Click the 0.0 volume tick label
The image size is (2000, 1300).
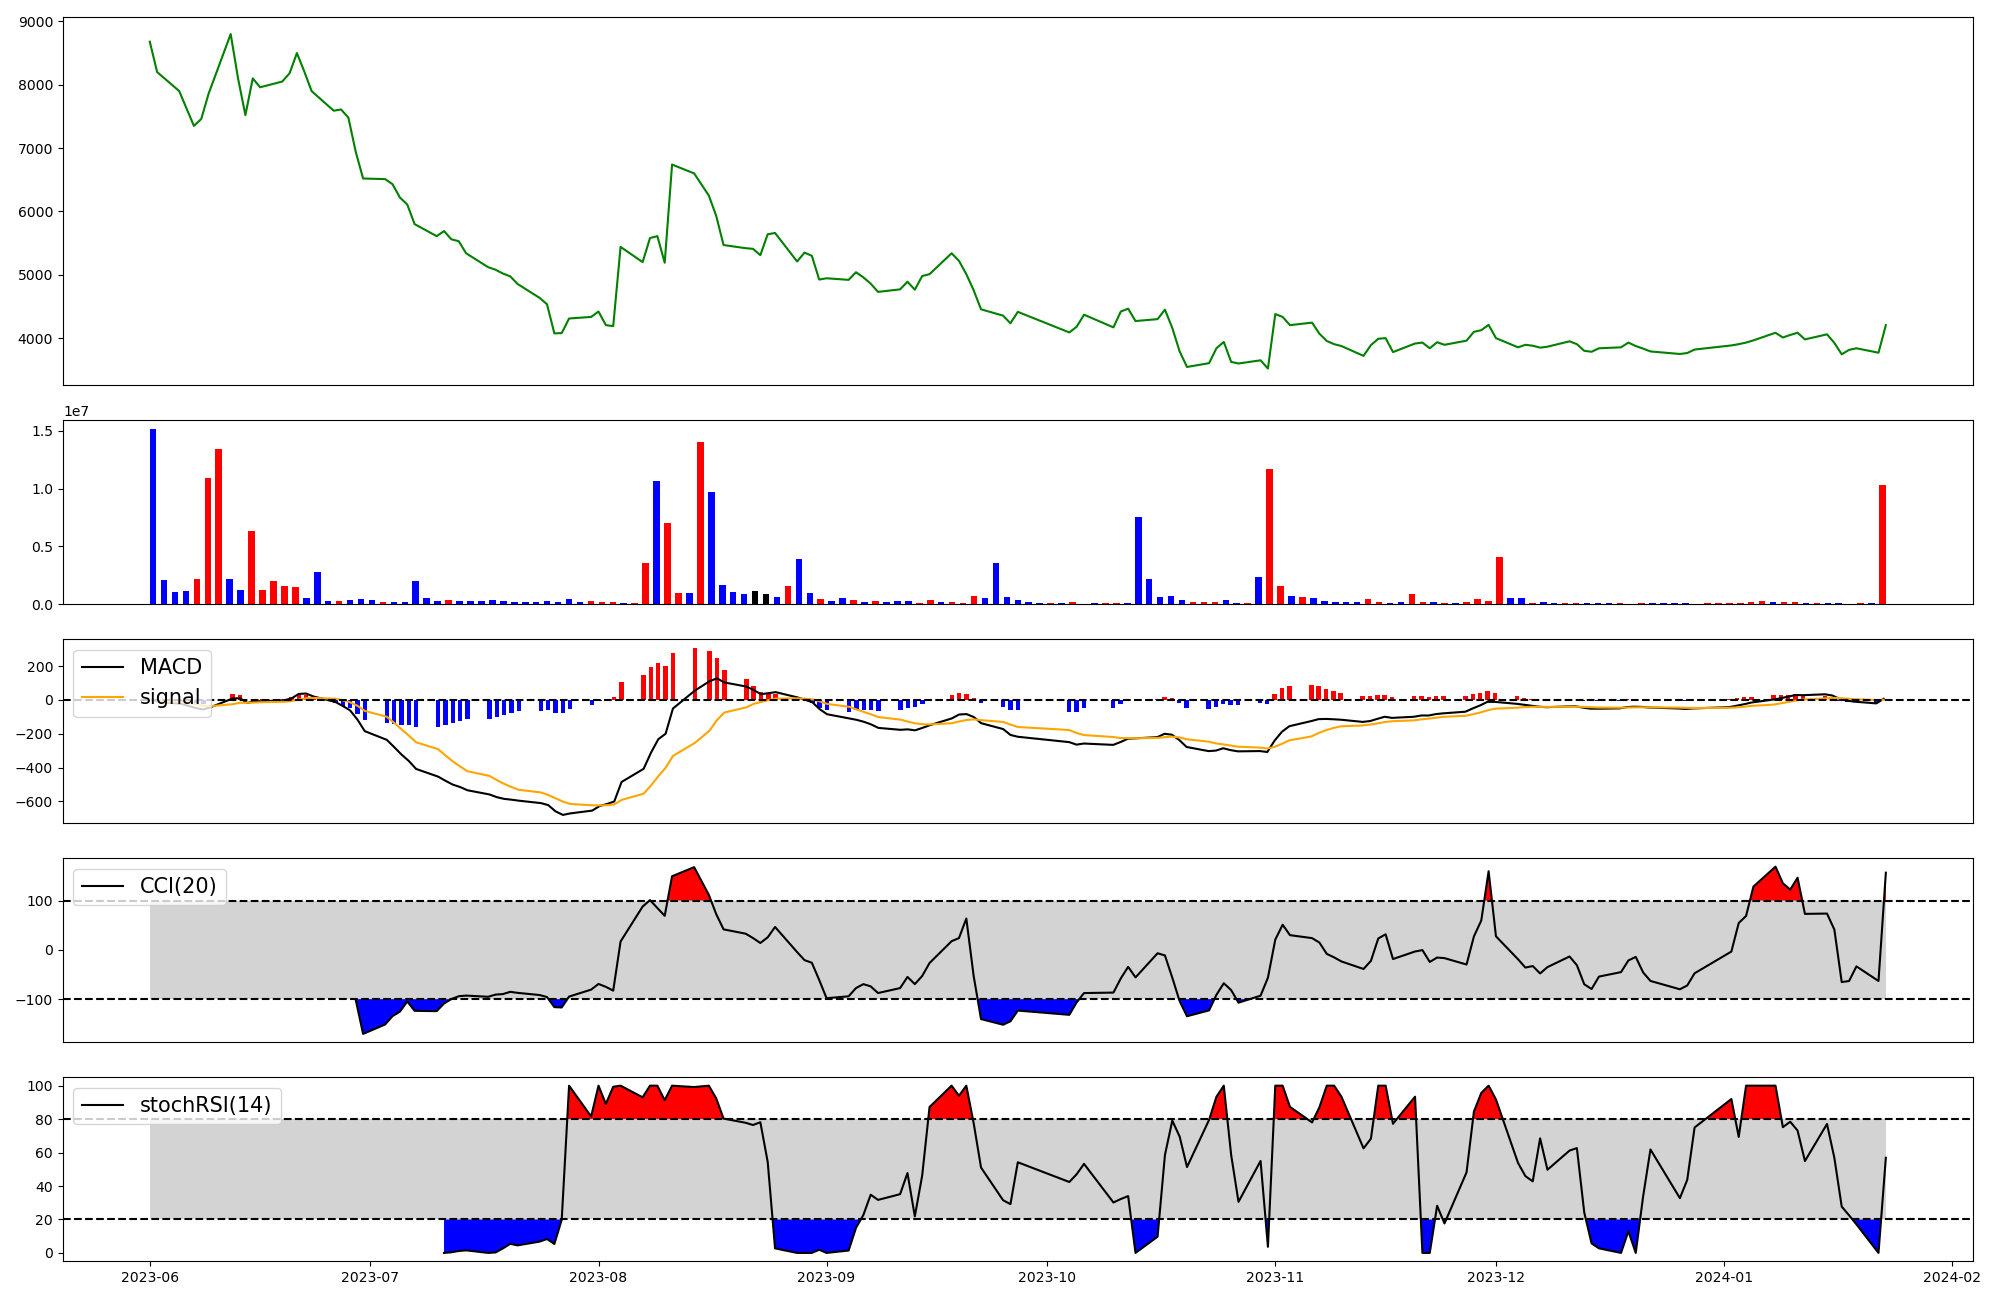43,605
